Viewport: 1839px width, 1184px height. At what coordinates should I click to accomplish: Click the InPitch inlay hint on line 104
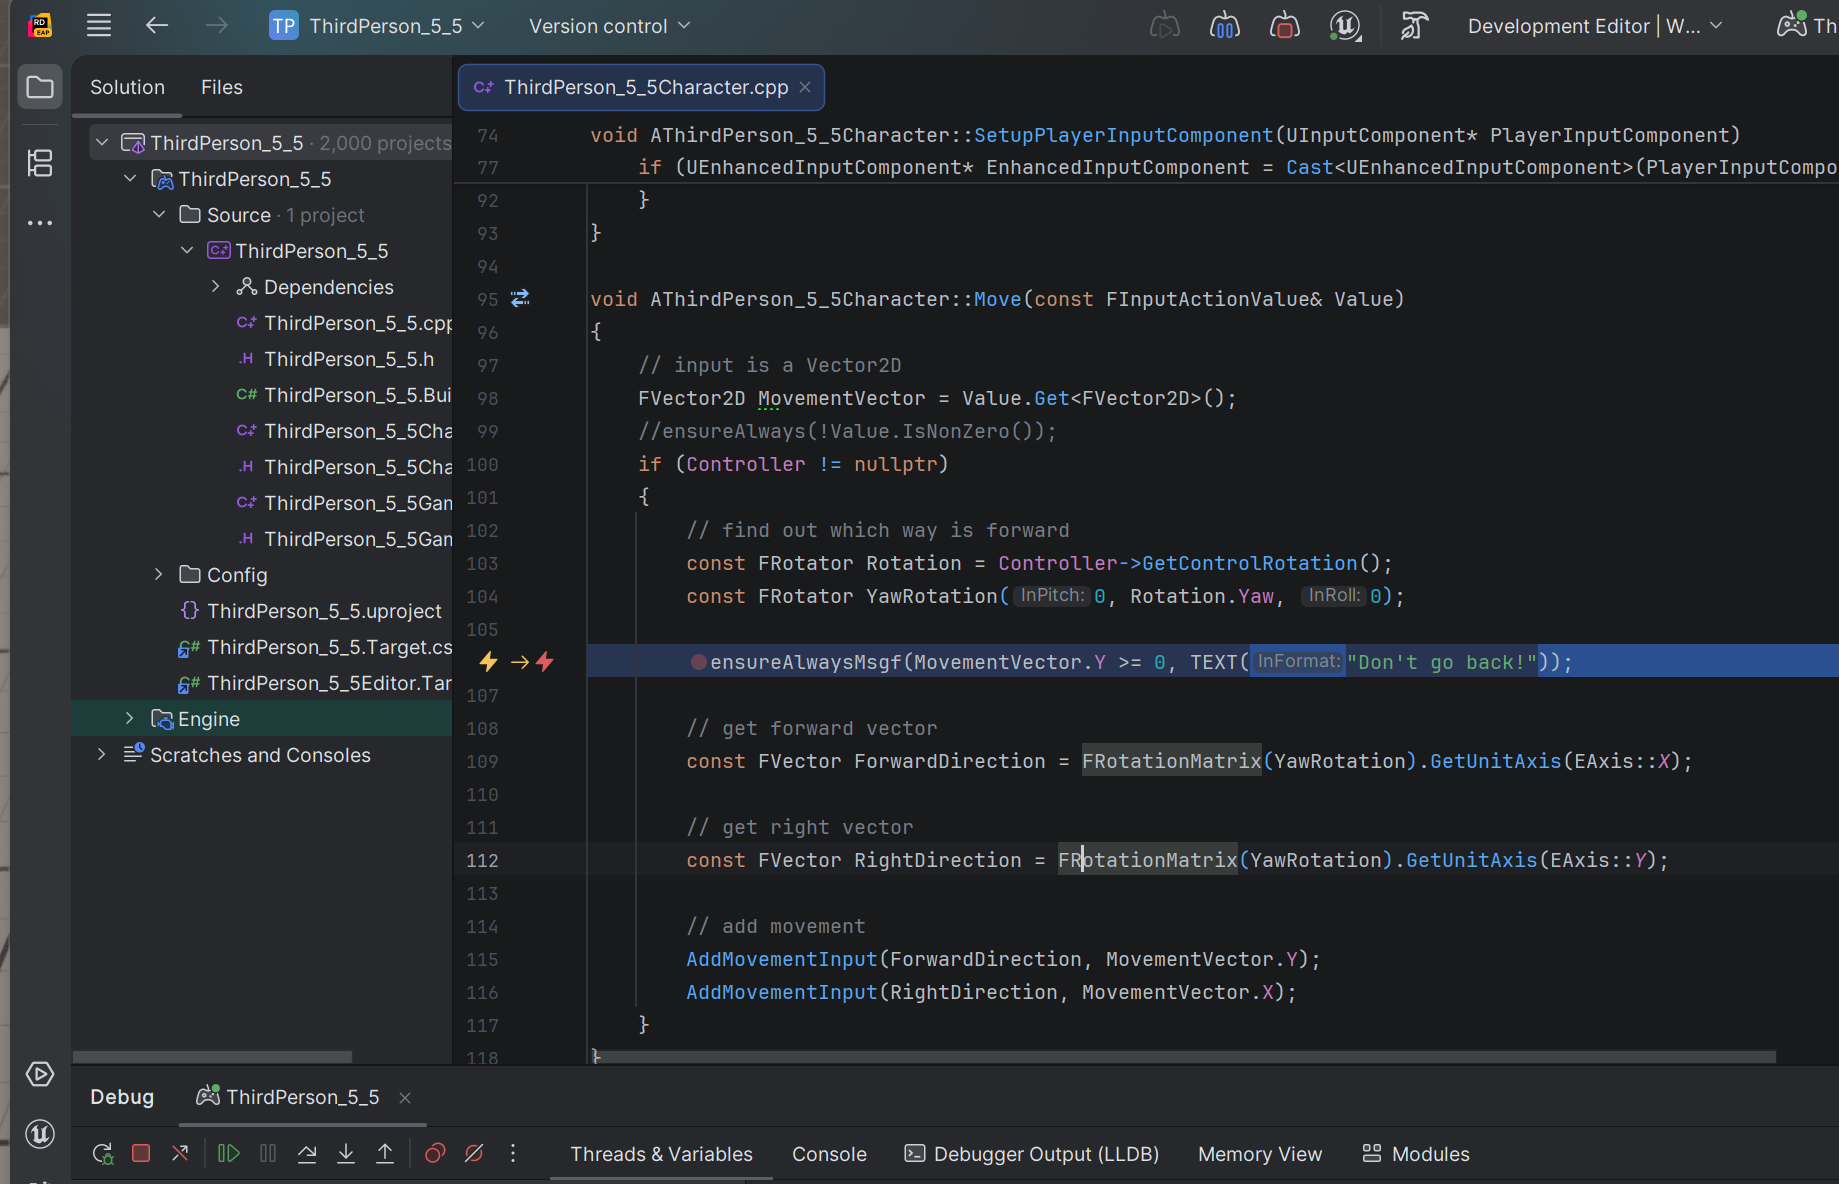coord(1051,596)
